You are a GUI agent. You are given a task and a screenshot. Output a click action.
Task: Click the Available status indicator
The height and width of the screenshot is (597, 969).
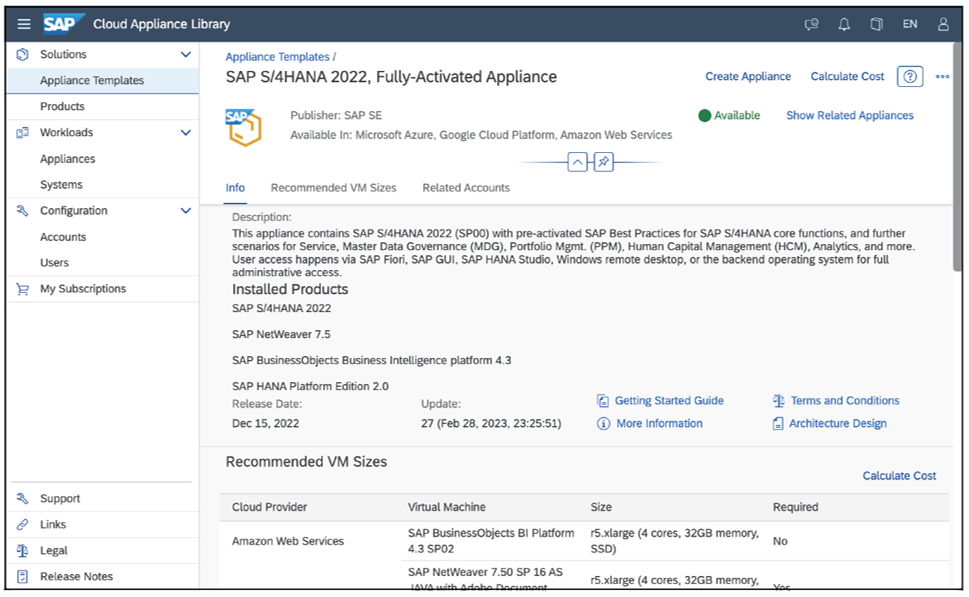pos(729,116)
